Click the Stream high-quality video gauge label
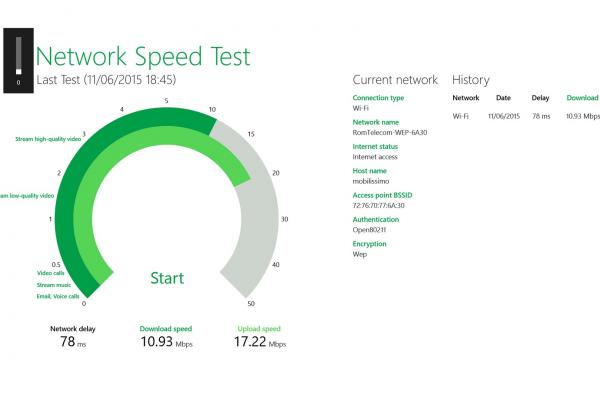Screen dimensions: 600x400 coord(48,139)
